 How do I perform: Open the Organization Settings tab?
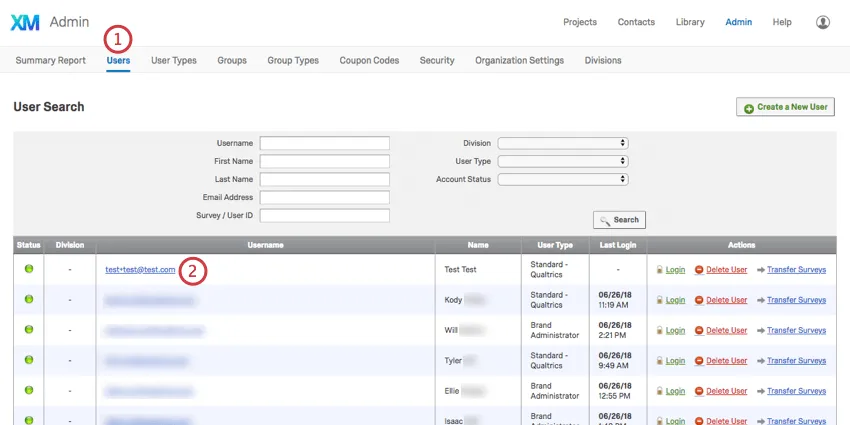pyautogui.click(x=519, y=60)
